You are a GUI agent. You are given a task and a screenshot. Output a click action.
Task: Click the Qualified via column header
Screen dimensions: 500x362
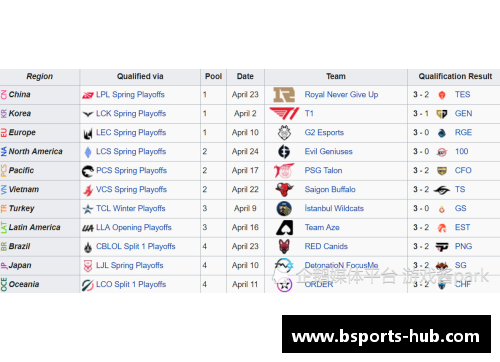[140, 76]
